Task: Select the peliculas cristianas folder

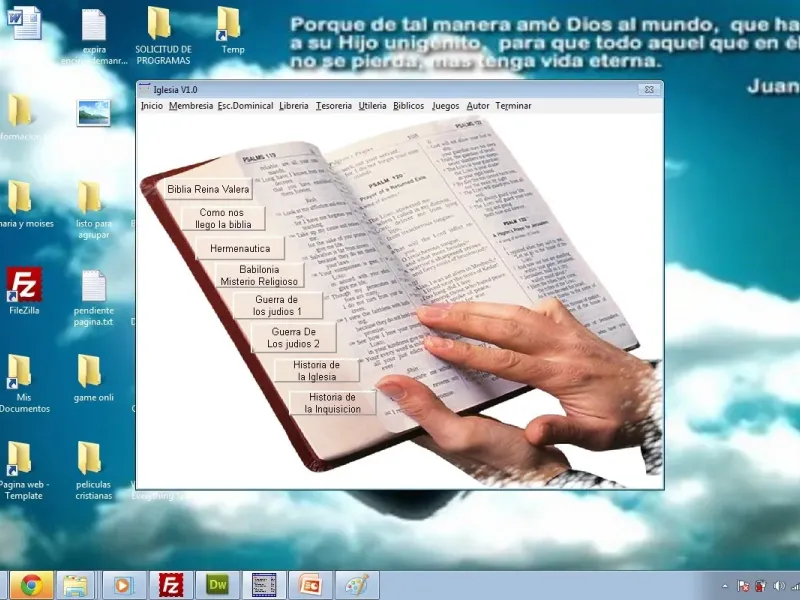Action: tap(93, 470)
